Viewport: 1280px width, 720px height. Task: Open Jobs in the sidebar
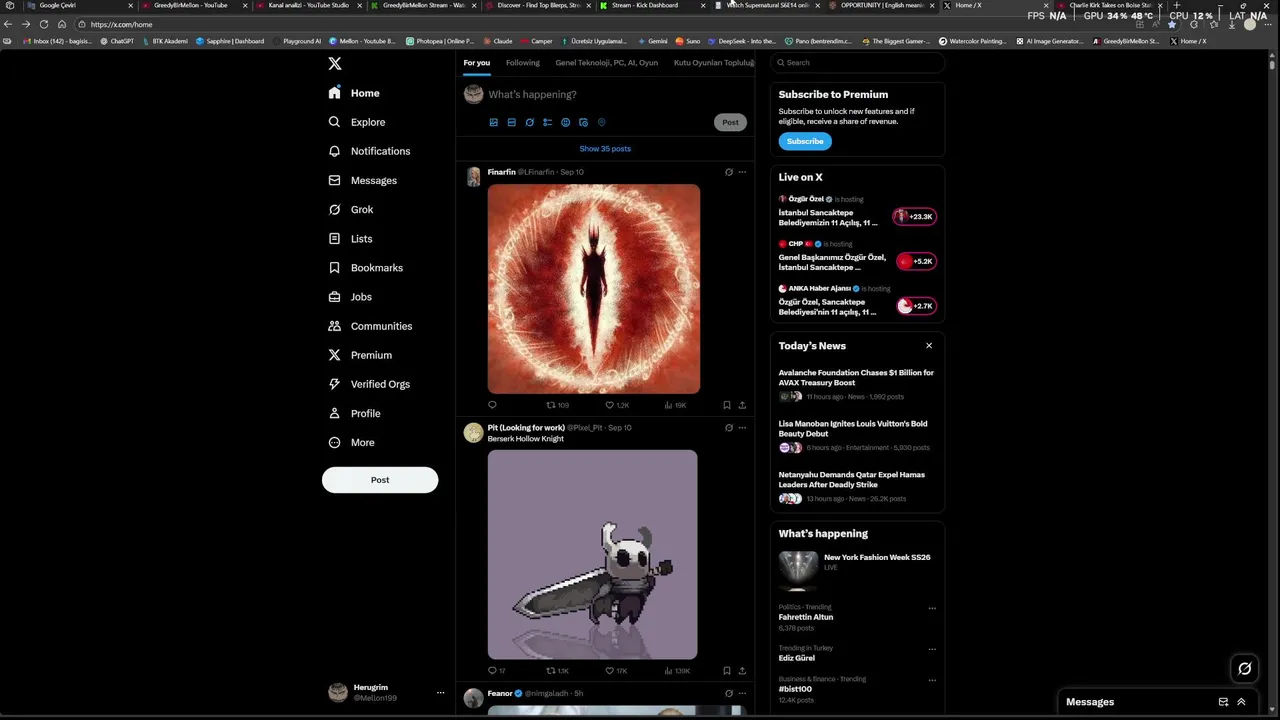(350, 297)
